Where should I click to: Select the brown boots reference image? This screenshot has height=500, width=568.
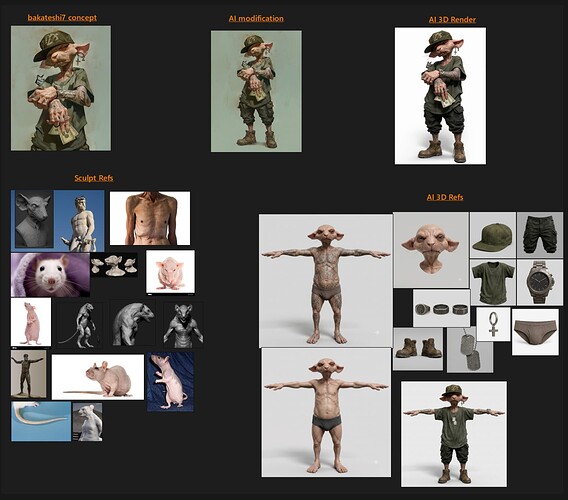coord(418,349)
